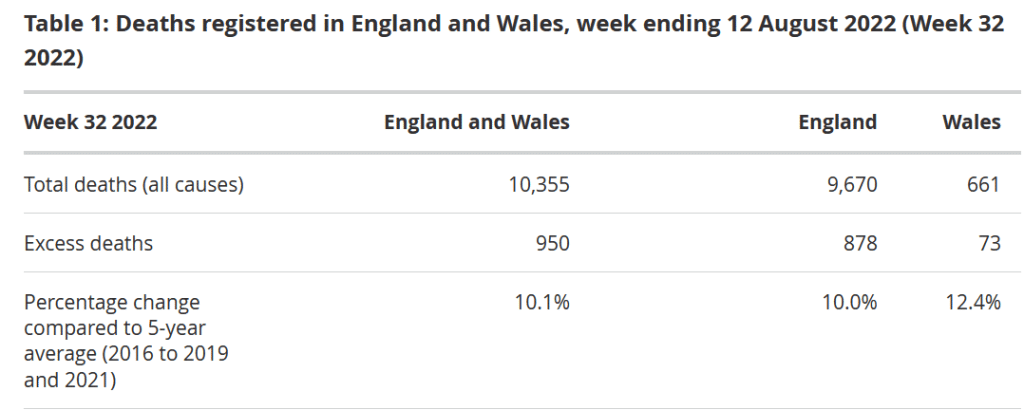Click the 'England' column header

click(837, 122)
